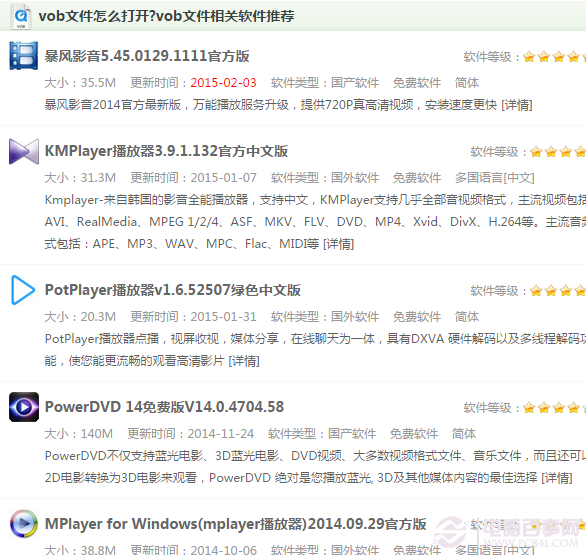Click 简体 in the PotPlayer row
The image size is (586, 555).
466,317
